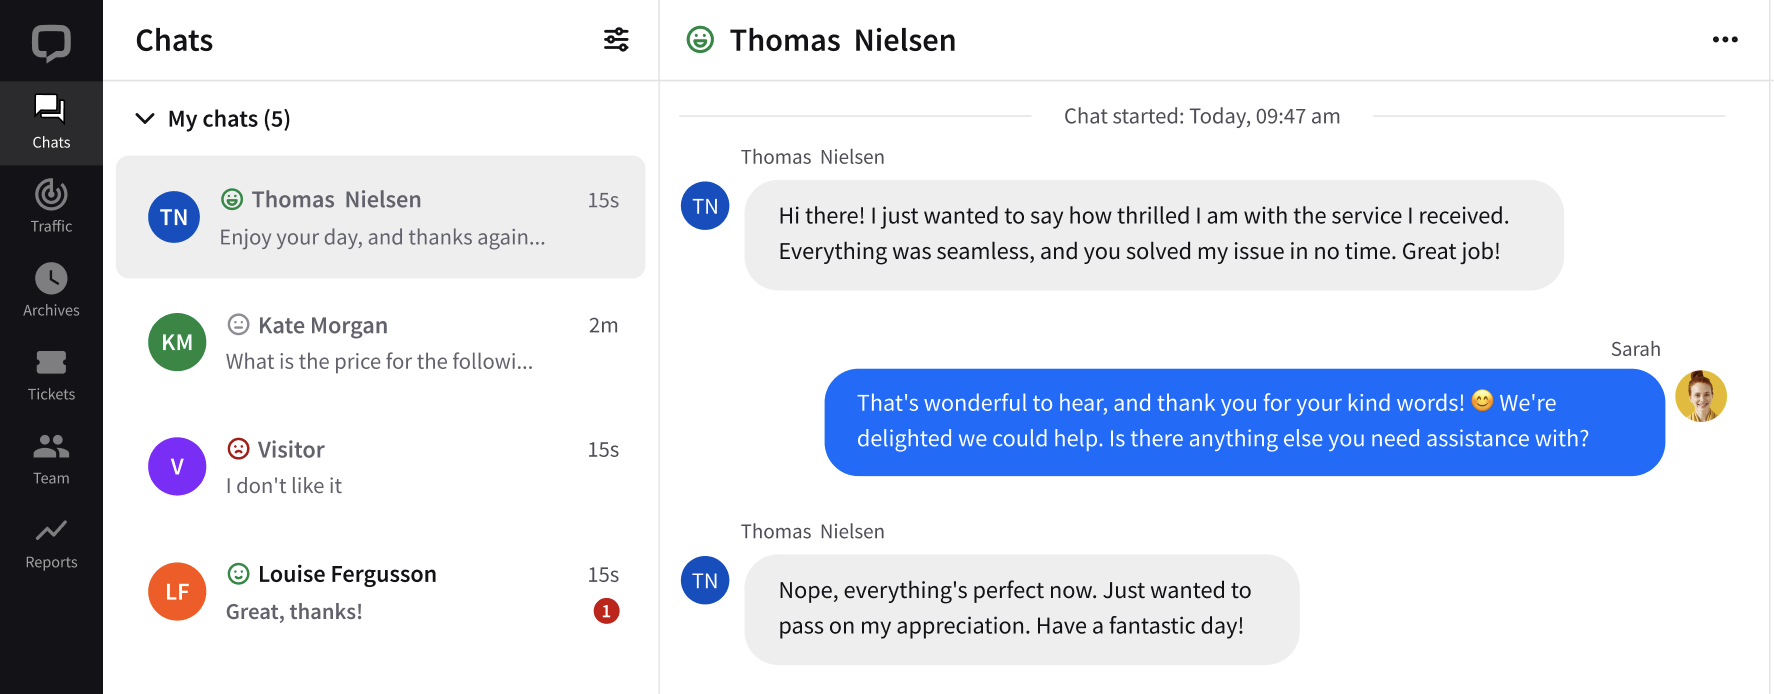This screenshot has width=1774, height=694.
Task: Click the happy face icon beside header name
Action: point(700,40)
